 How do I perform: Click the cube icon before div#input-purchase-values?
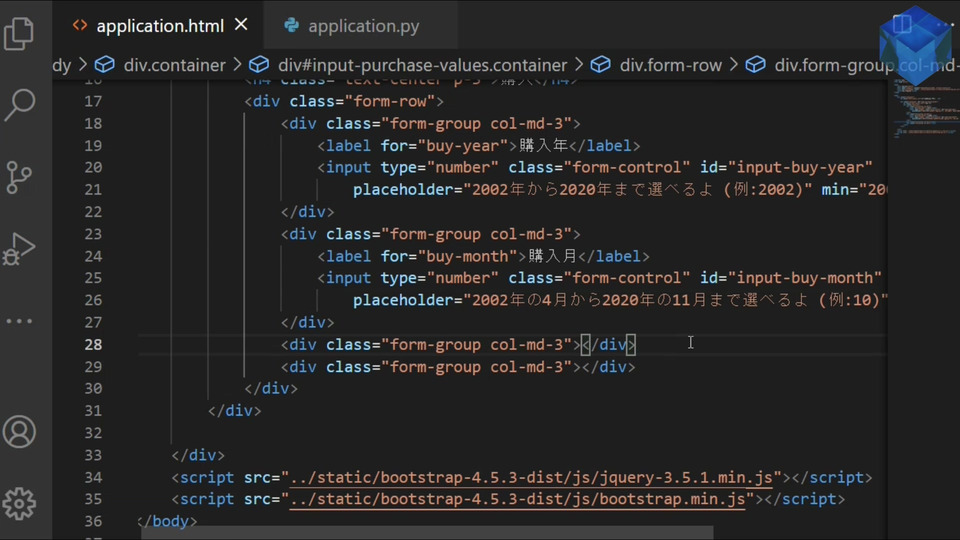click(x=259, y=64)
